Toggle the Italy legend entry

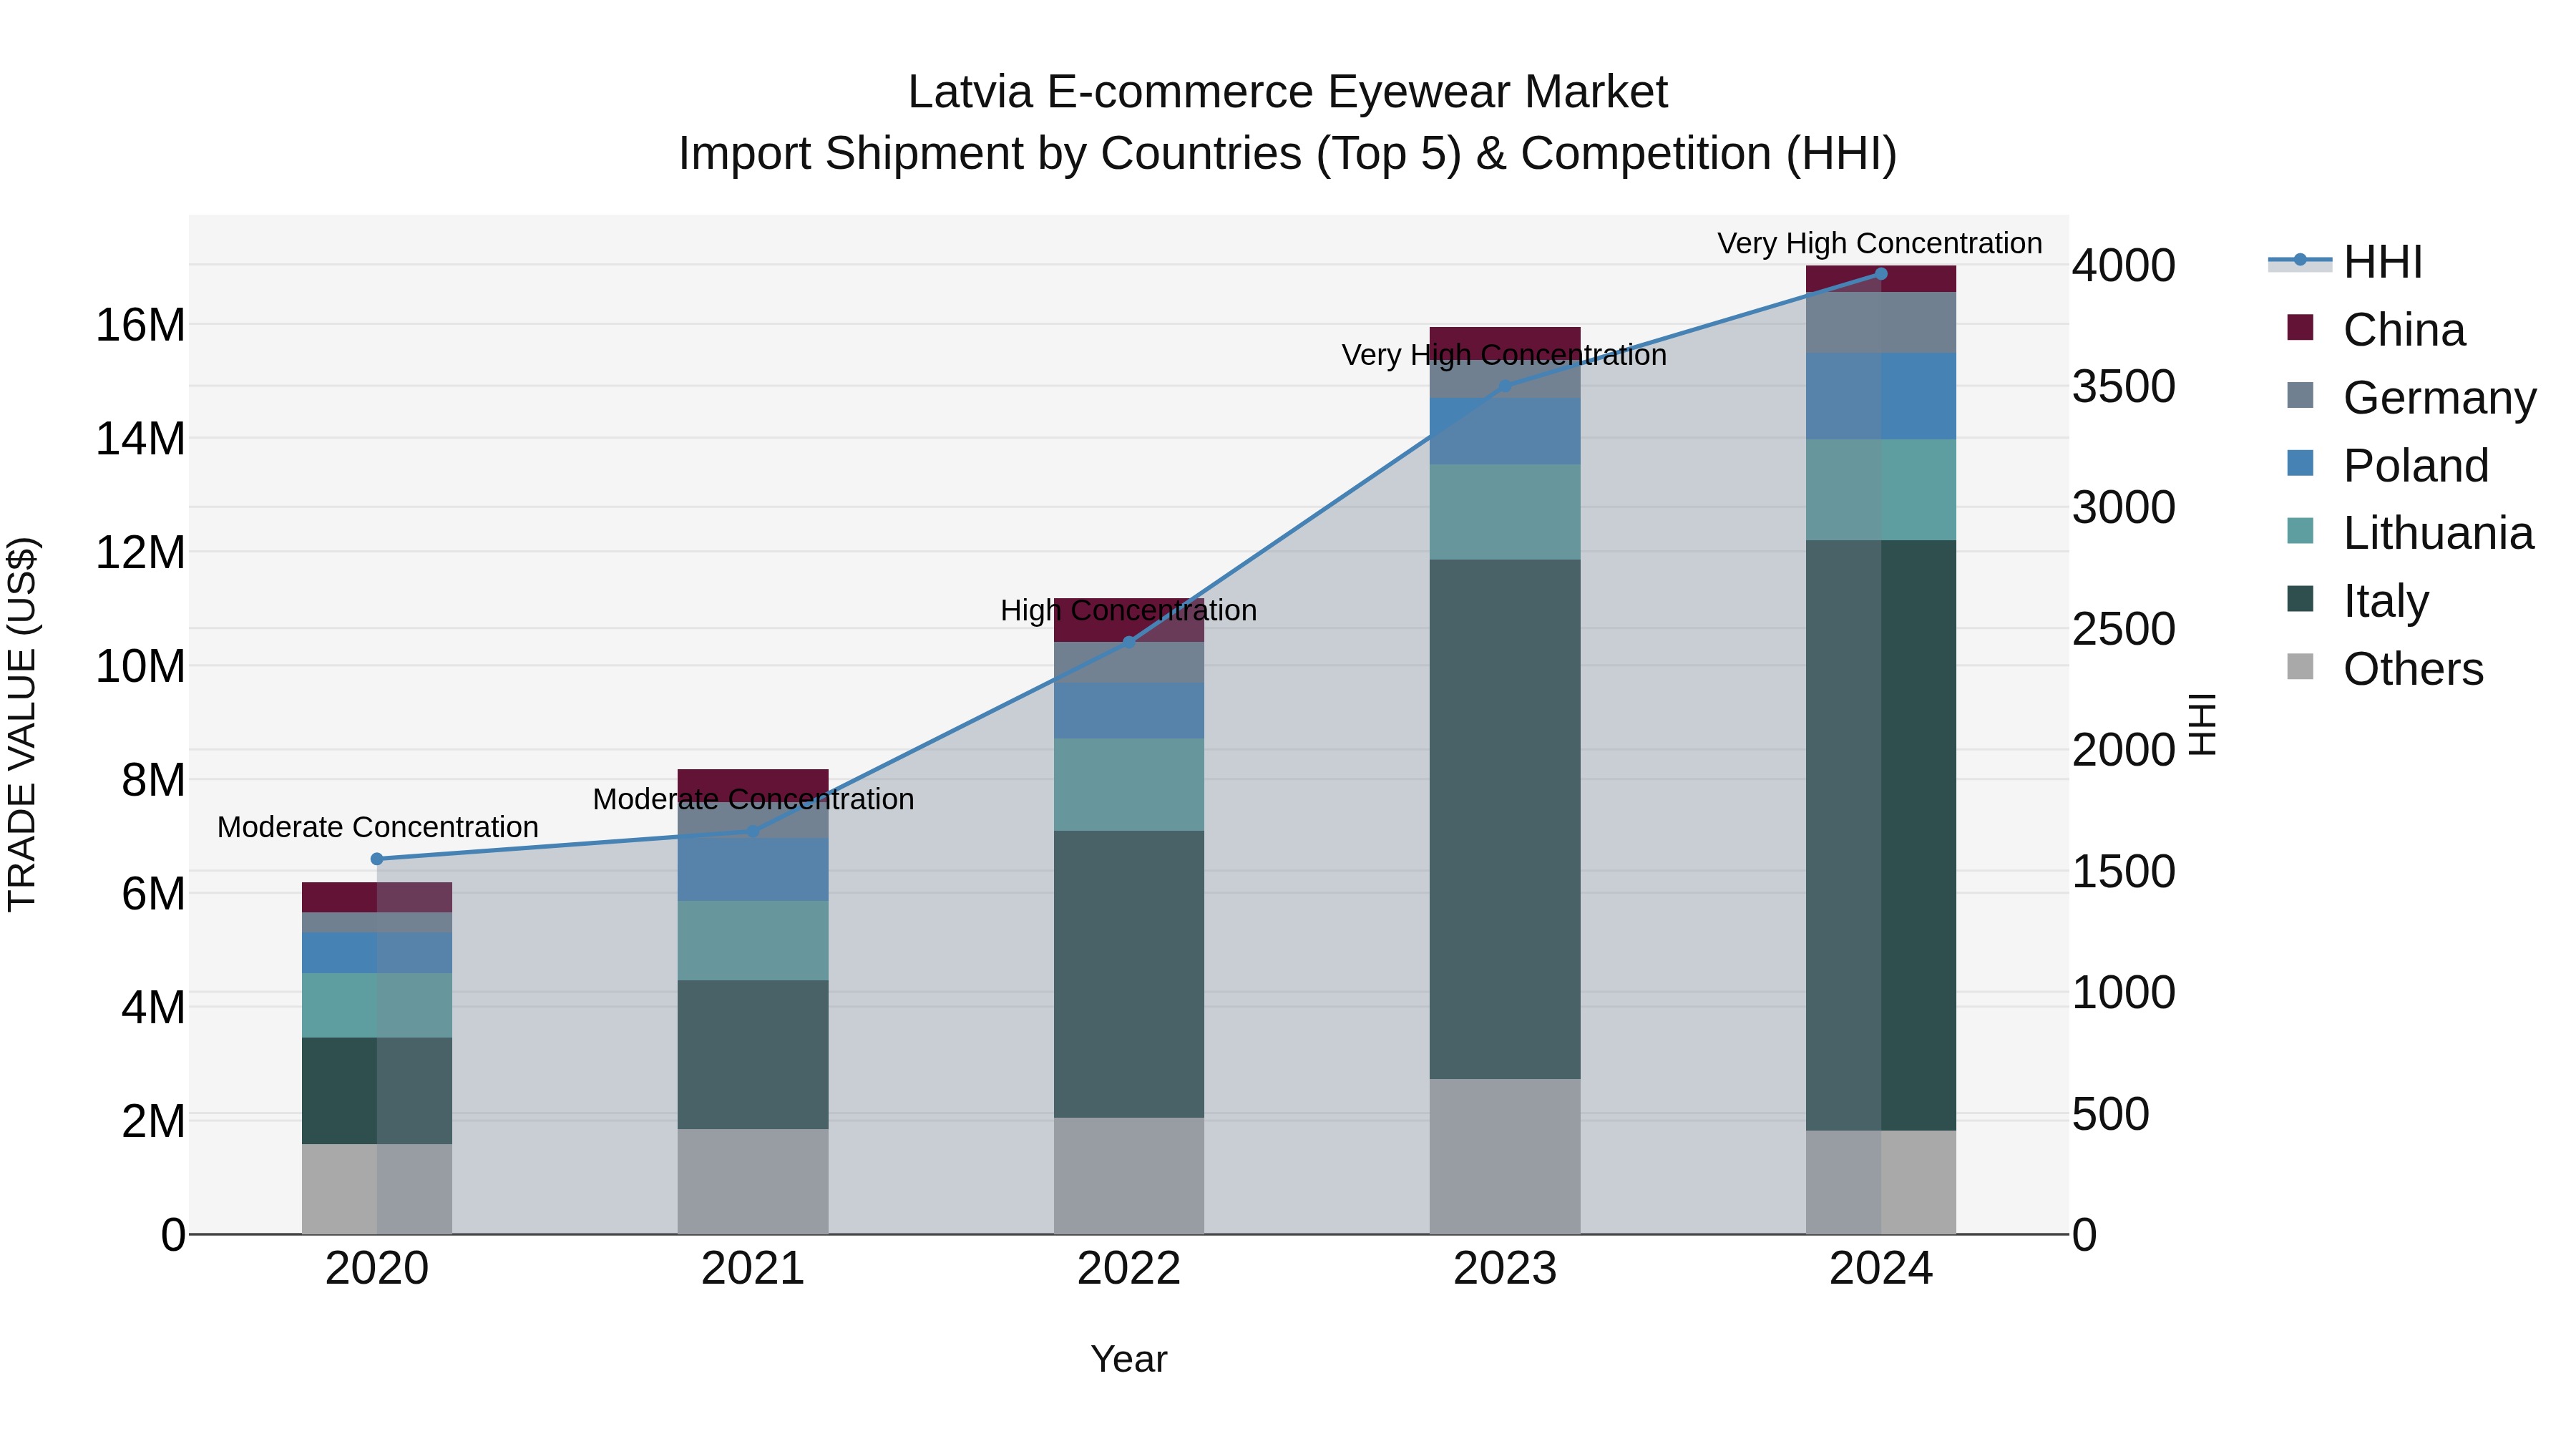point(2358,601)
